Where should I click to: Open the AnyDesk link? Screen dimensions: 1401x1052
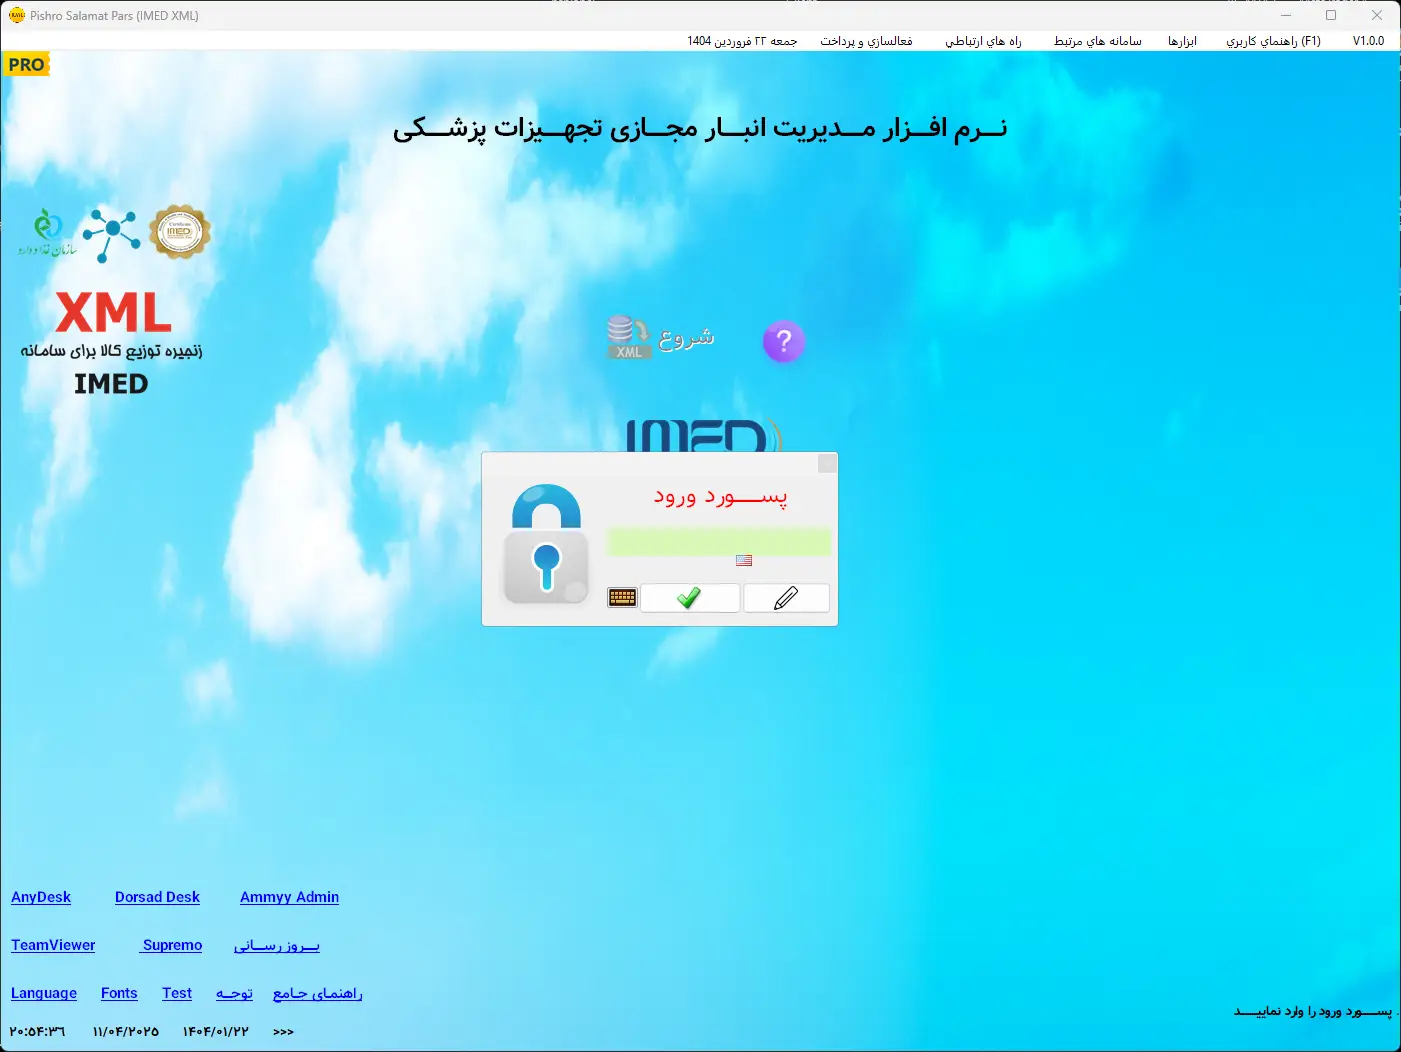click(41, 897)
